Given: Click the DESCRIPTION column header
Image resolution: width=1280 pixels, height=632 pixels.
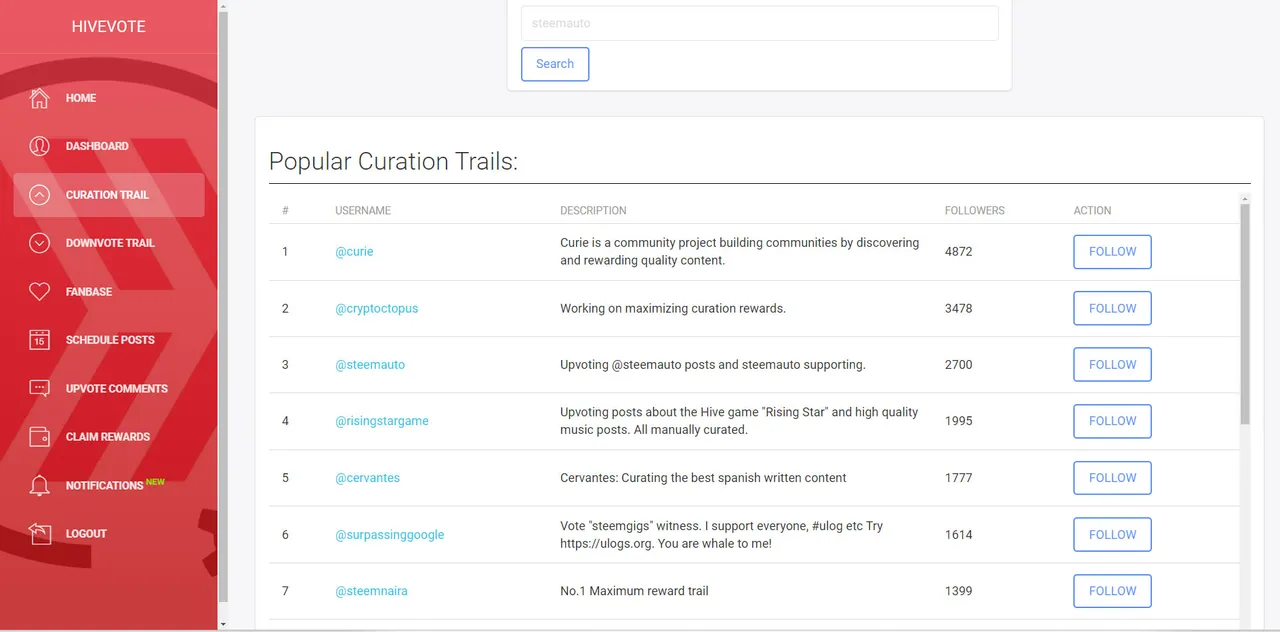Looking at the screenshot, I should (x=593, y=211).
